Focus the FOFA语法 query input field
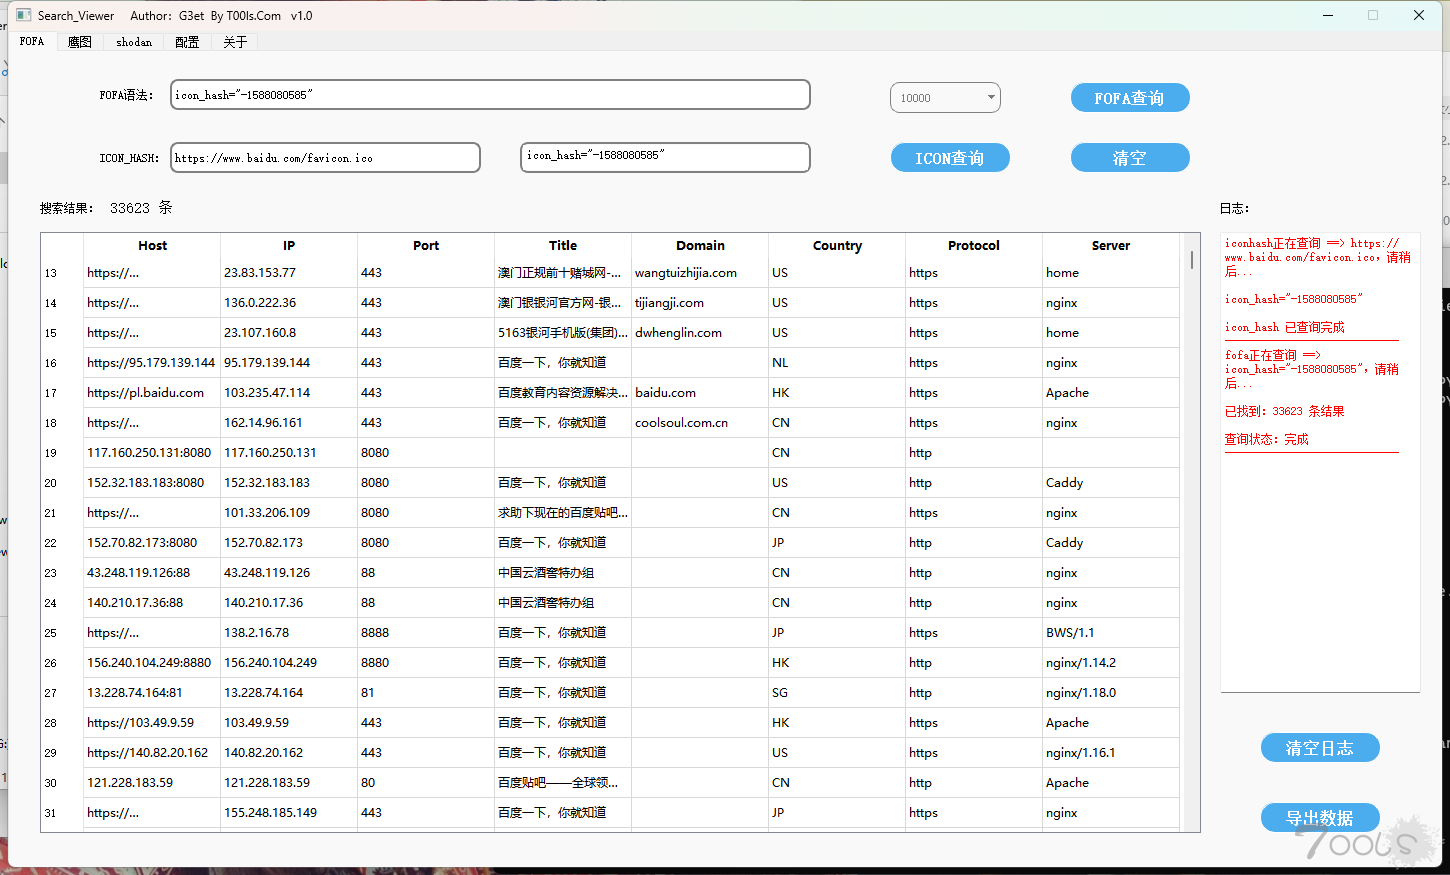 pyautogui.click(x=490, y=95)
